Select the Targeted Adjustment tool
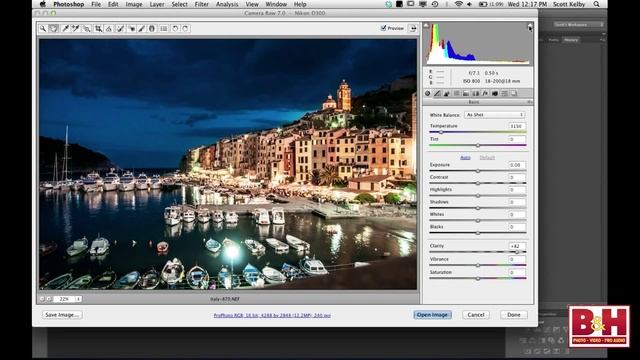This screenshot has width=640, height=360. point(87,29)
